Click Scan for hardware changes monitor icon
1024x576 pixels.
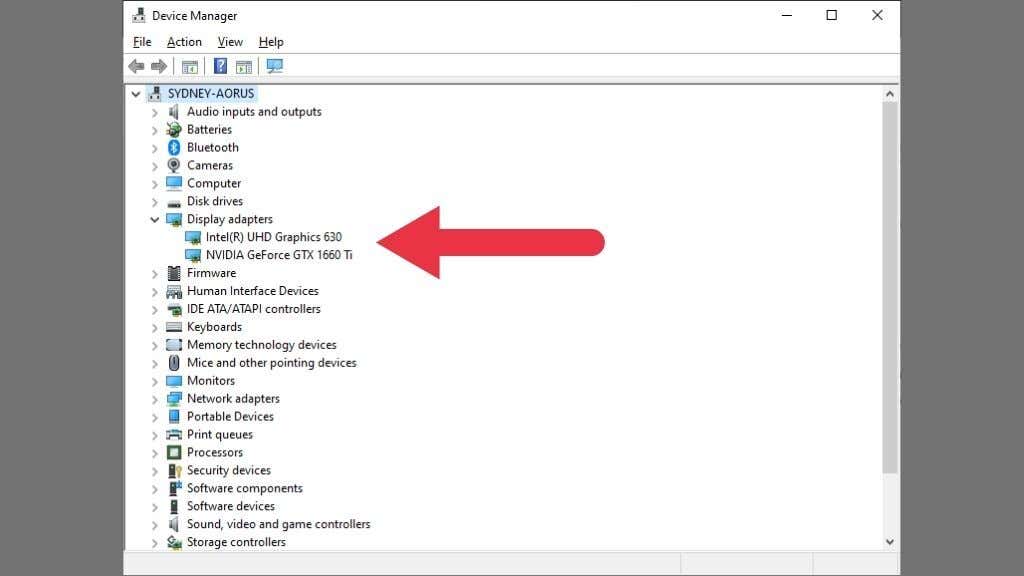pyautogui.click(x=275, y=66)
